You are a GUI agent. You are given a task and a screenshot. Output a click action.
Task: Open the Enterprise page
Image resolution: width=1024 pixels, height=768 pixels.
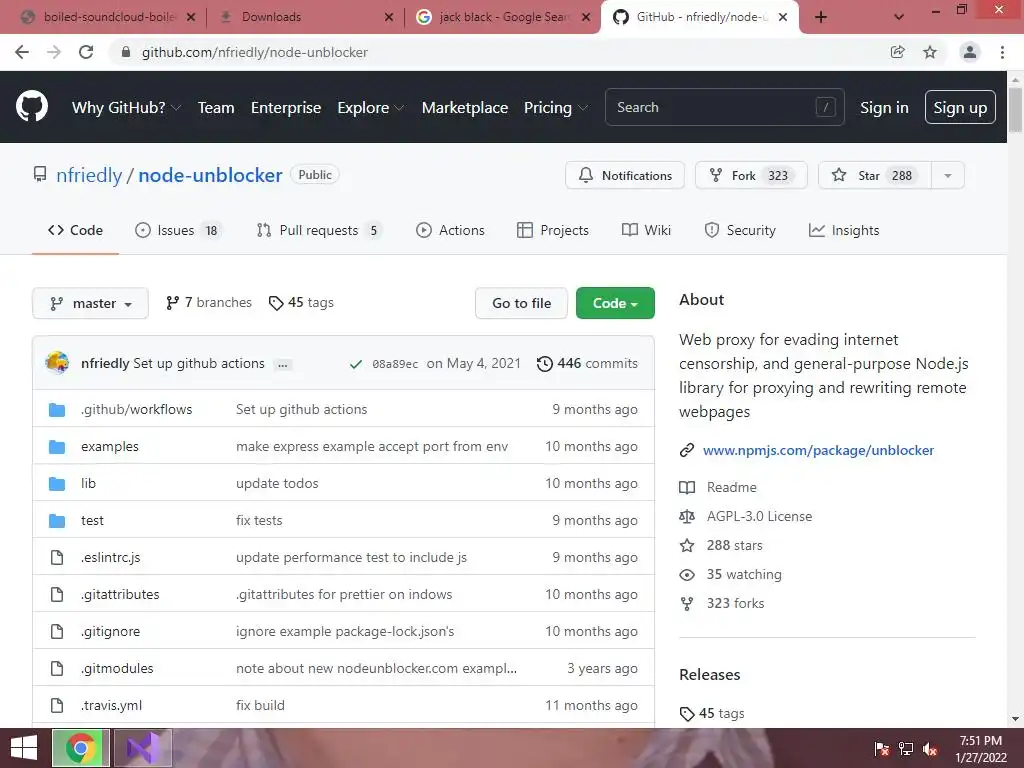point(286,107)
